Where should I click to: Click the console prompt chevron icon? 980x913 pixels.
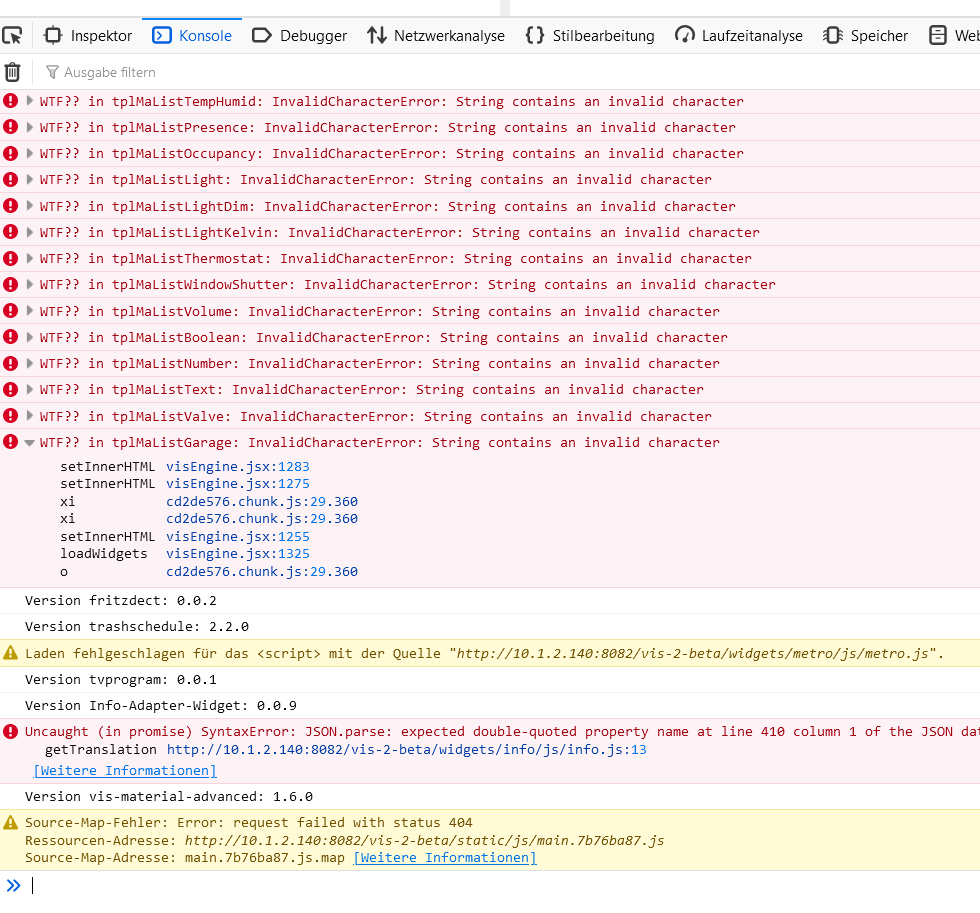(13, 885)
